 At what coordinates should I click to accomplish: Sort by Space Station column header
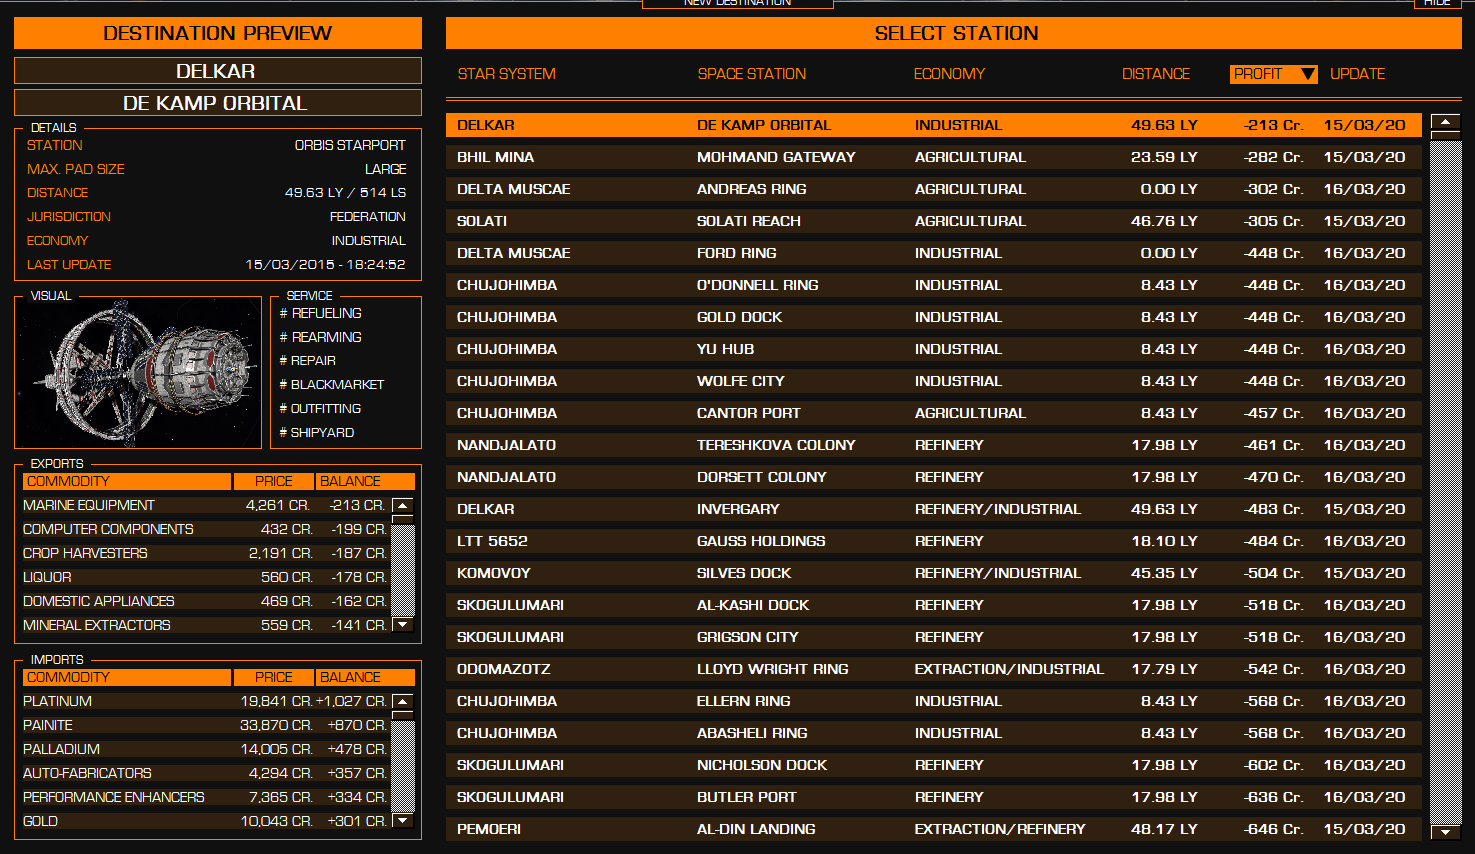click(752, 74)
